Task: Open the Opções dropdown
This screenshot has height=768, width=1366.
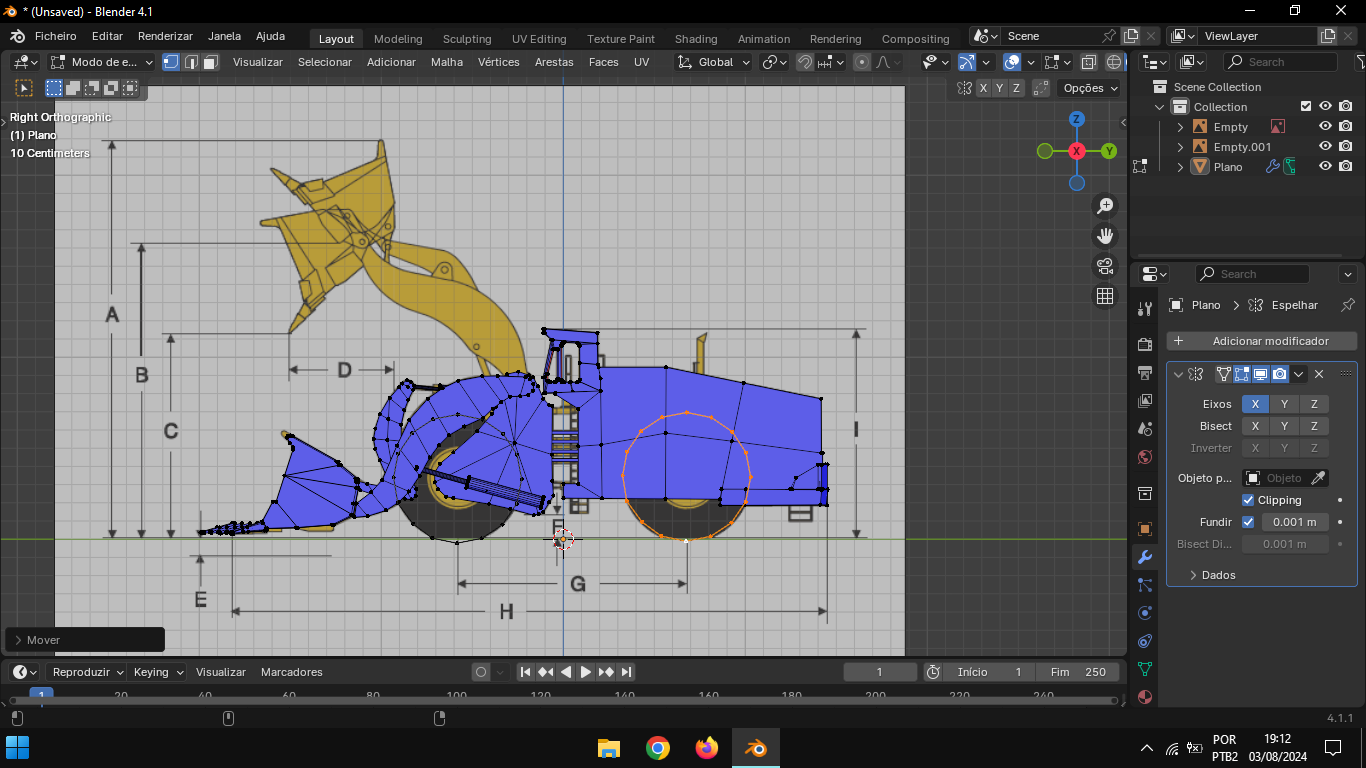Action: [x=1090, y=88]
